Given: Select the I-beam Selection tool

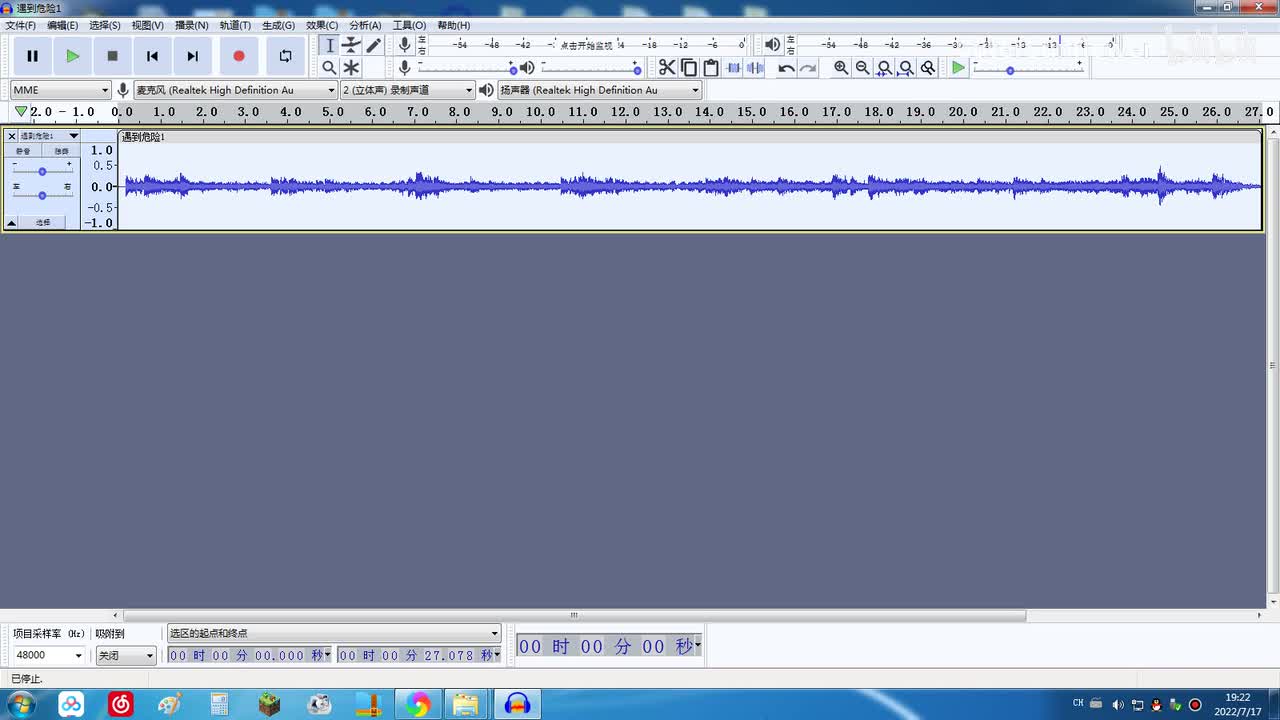Looking at the screenshot, I should point(329,46).
